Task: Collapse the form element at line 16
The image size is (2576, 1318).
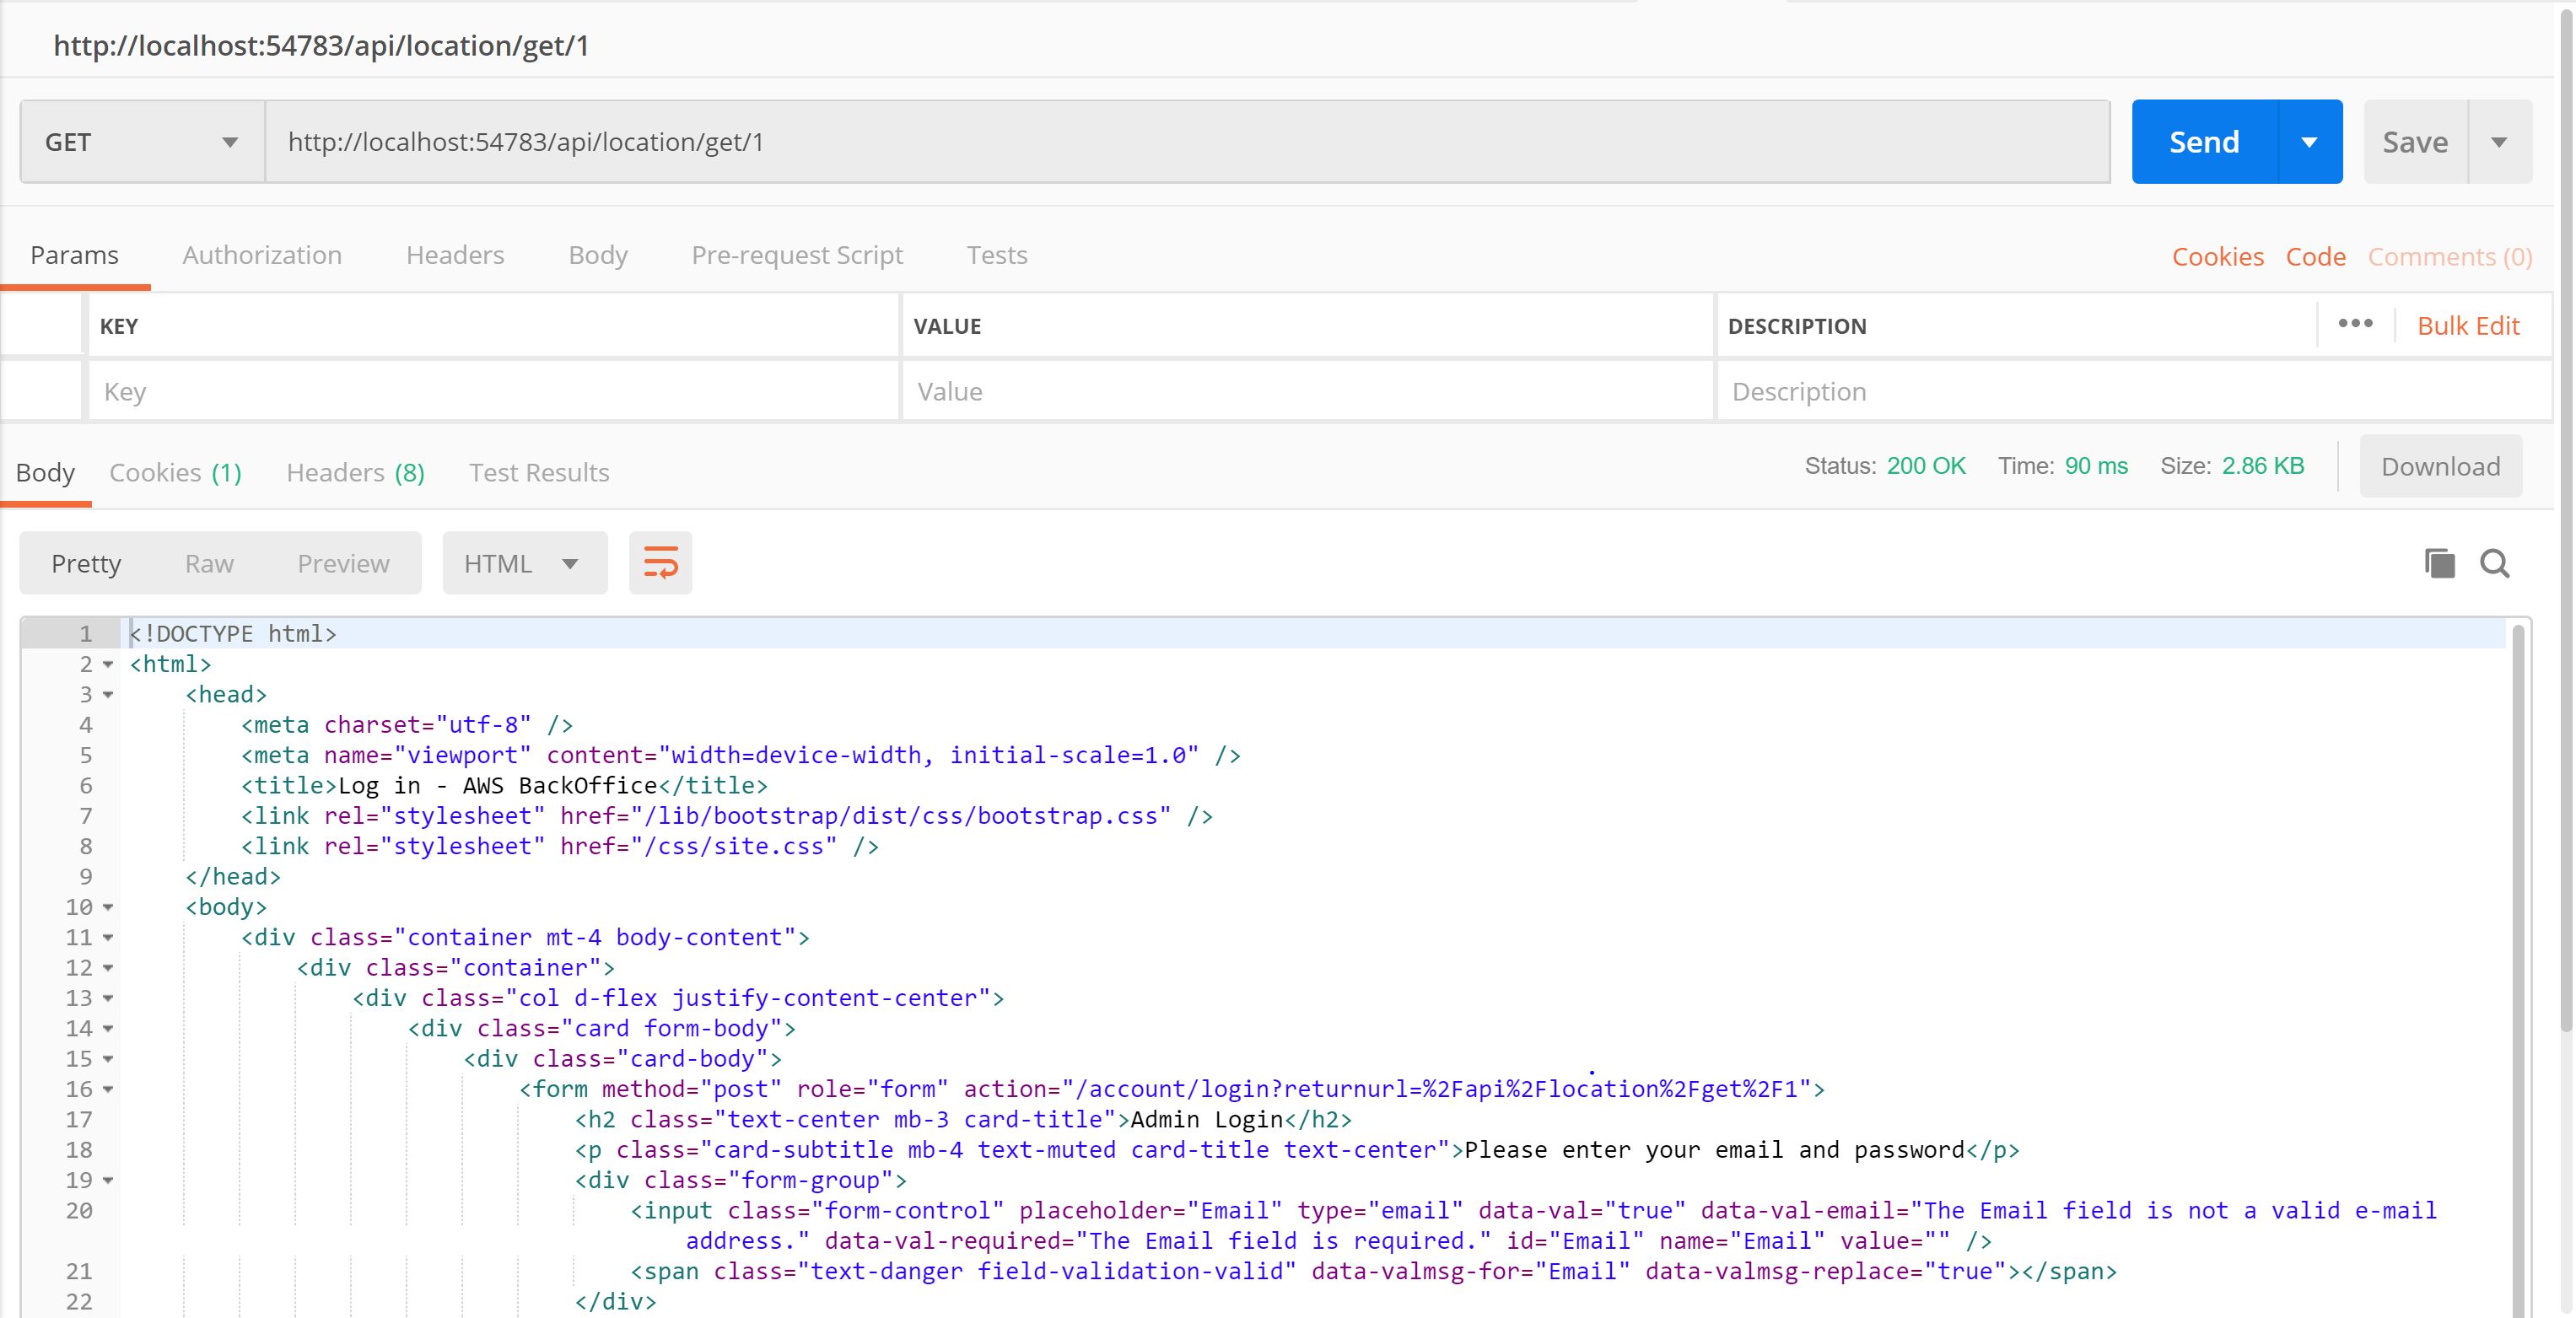Action: click(x=107, y=1089)
